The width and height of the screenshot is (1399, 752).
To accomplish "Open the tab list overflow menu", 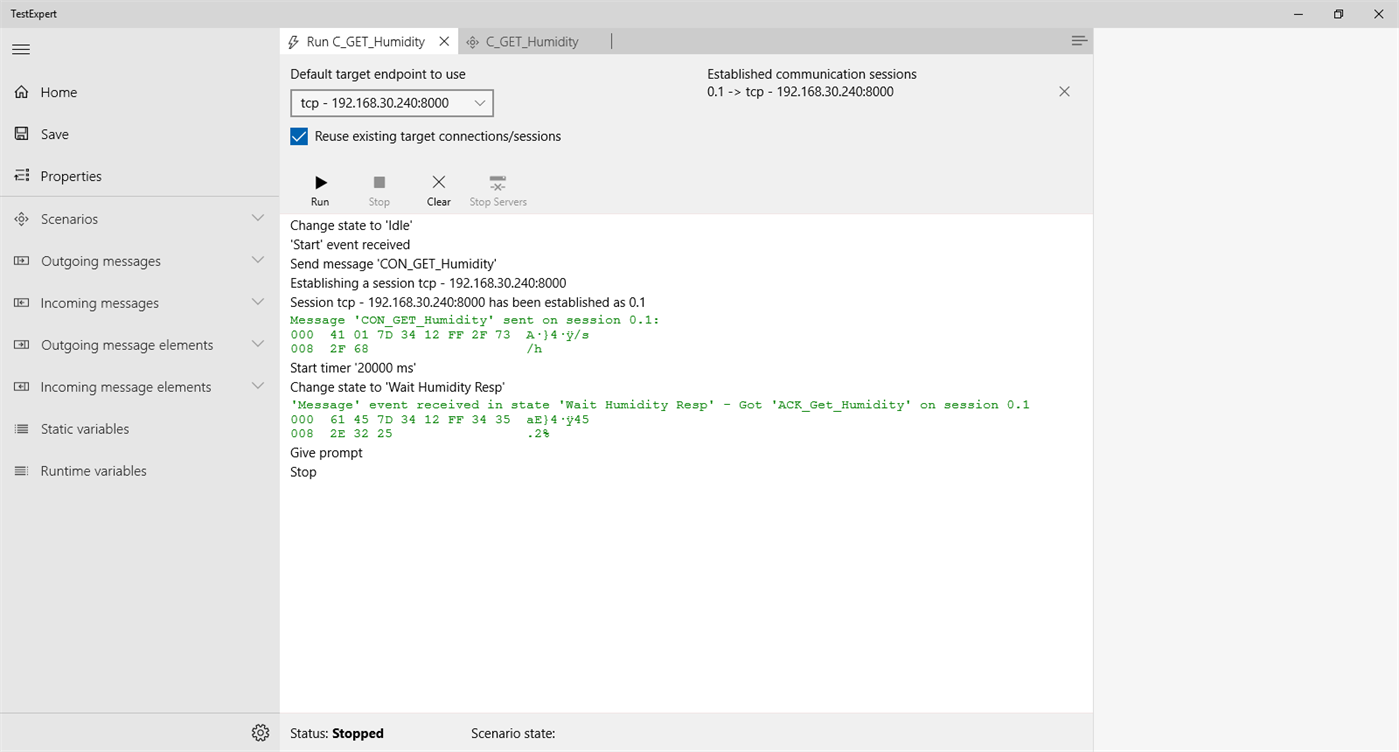I will (x=1078, y=41).
